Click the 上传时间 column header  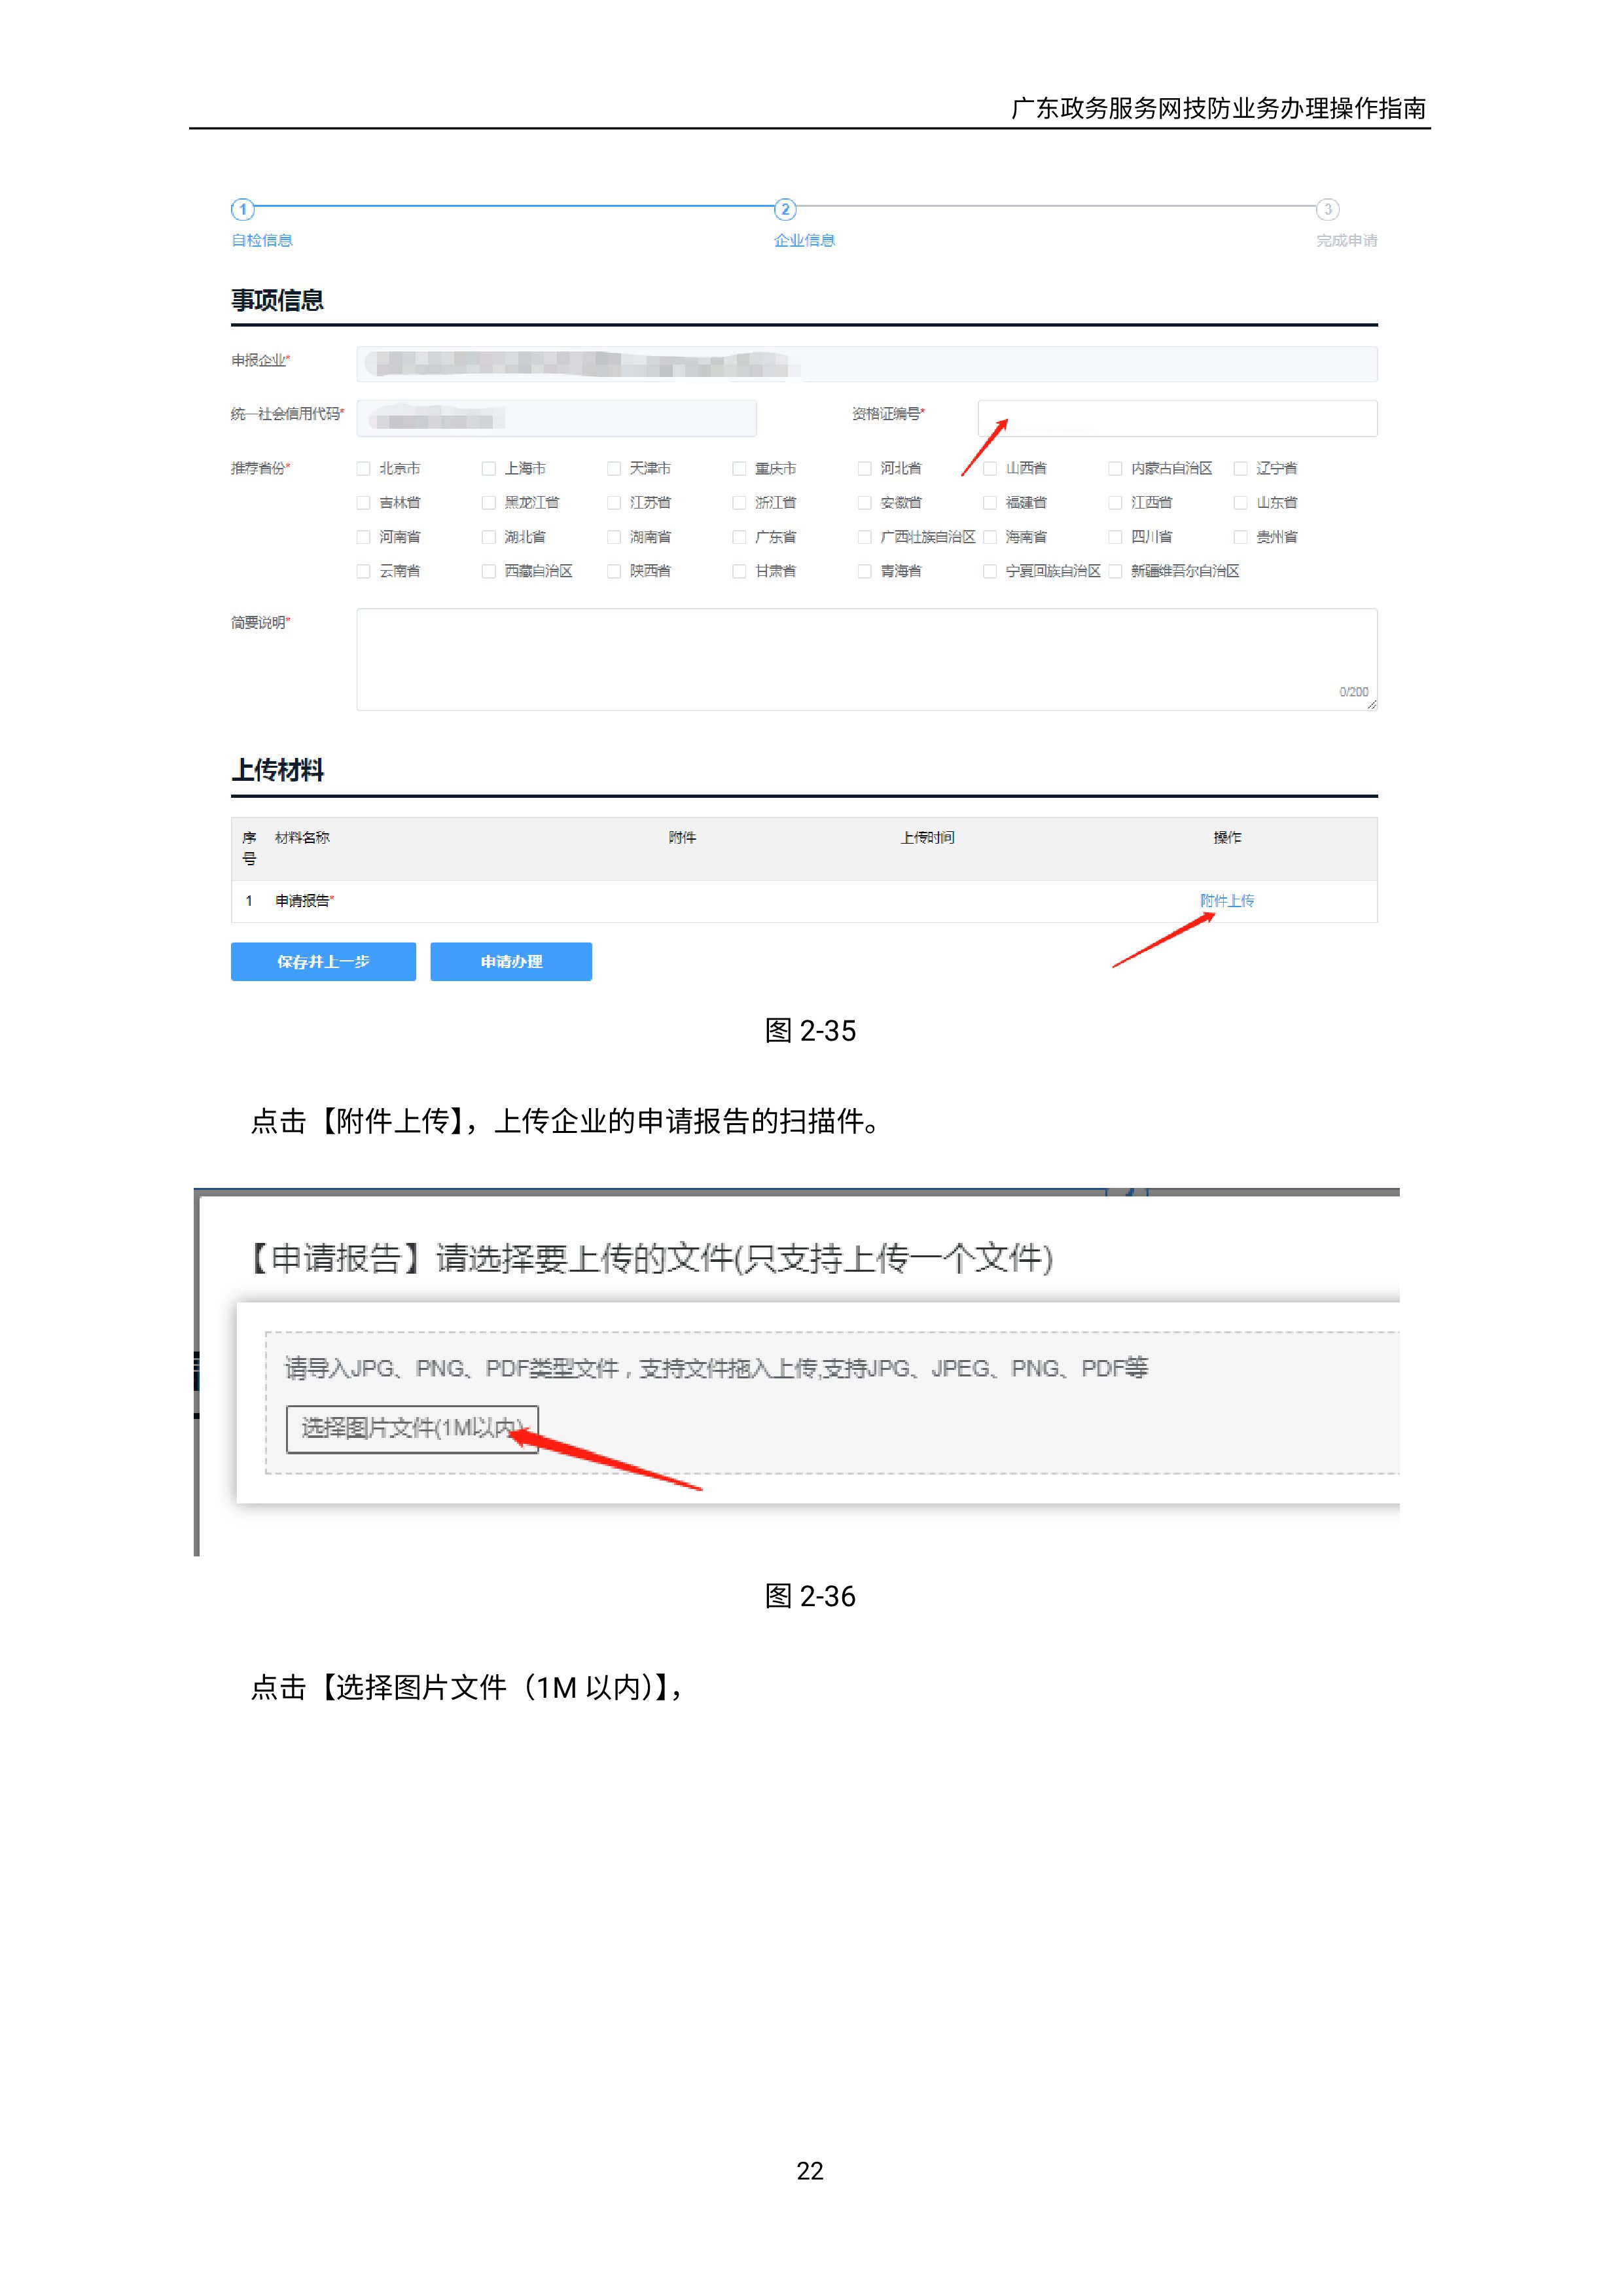point(928,838)
